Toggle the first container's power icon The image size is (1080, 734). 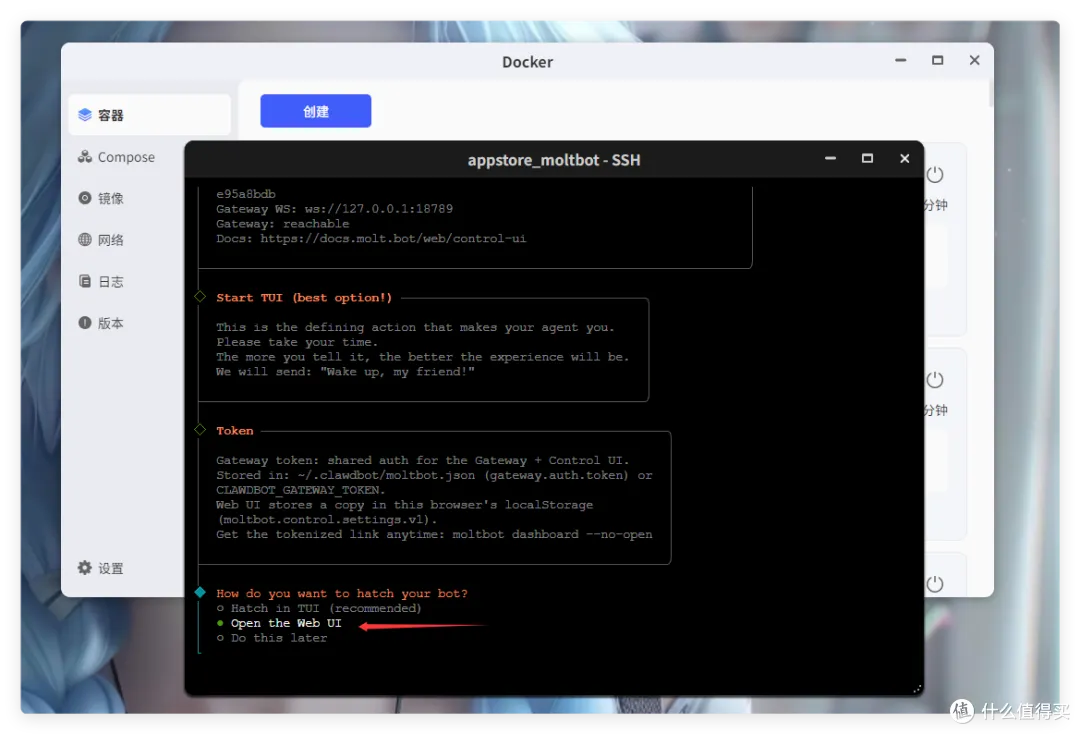click(x=935, y=174)
